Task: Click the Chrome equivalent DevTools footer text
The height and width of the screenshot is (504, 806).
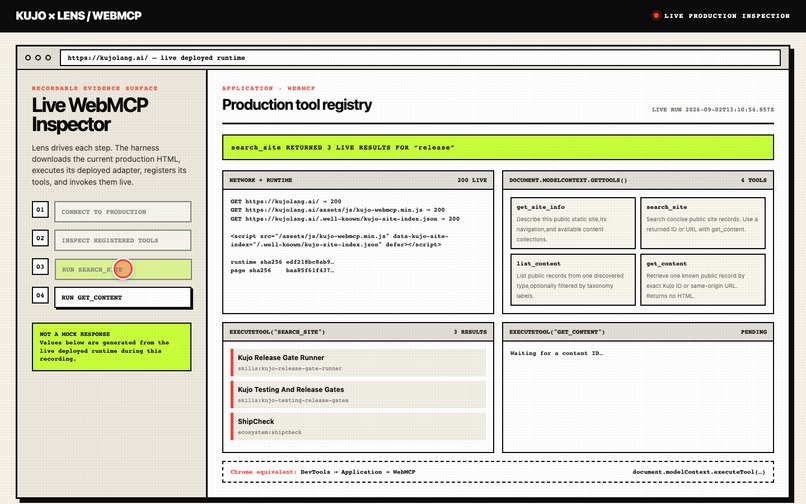Action: pyautogui.click(x=323, y=472)
